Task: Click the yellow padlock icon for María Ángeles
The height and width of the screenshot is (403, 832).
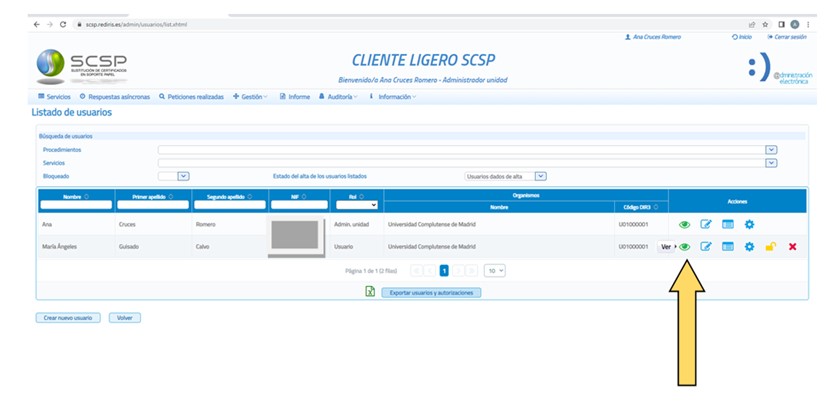Action: click(x=770, y=247)
